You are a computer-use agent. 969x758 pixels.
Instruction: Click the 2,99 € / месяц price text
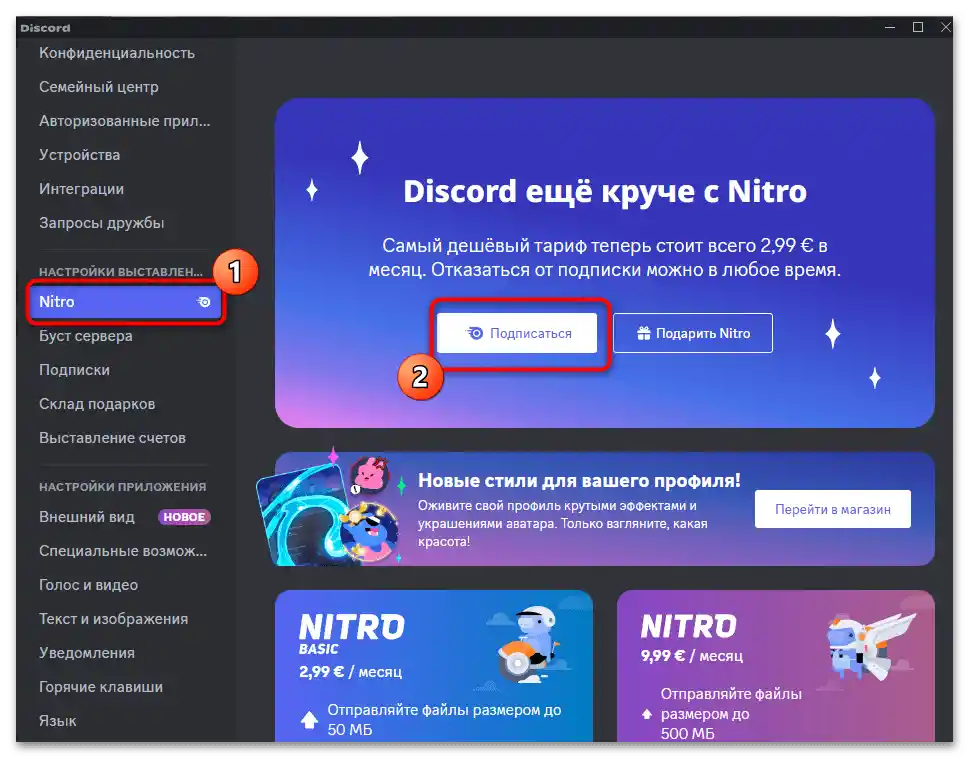[x=350, y=672]
